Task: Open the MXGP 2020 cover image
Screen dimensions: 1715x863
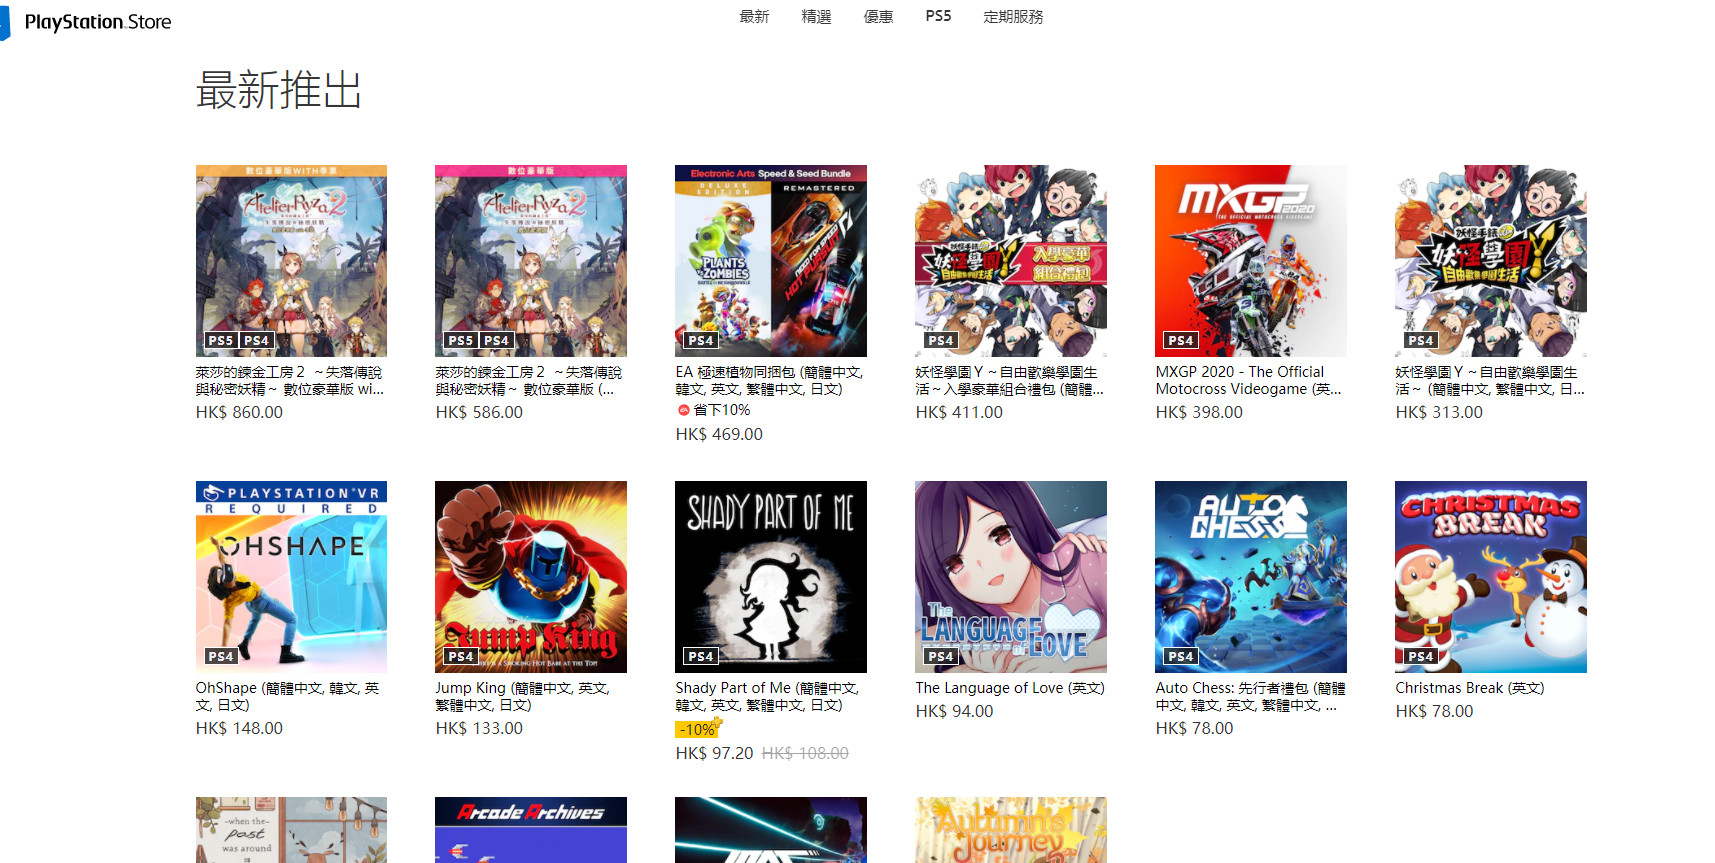Action: pyautogui.click(x=1251, y=261)
